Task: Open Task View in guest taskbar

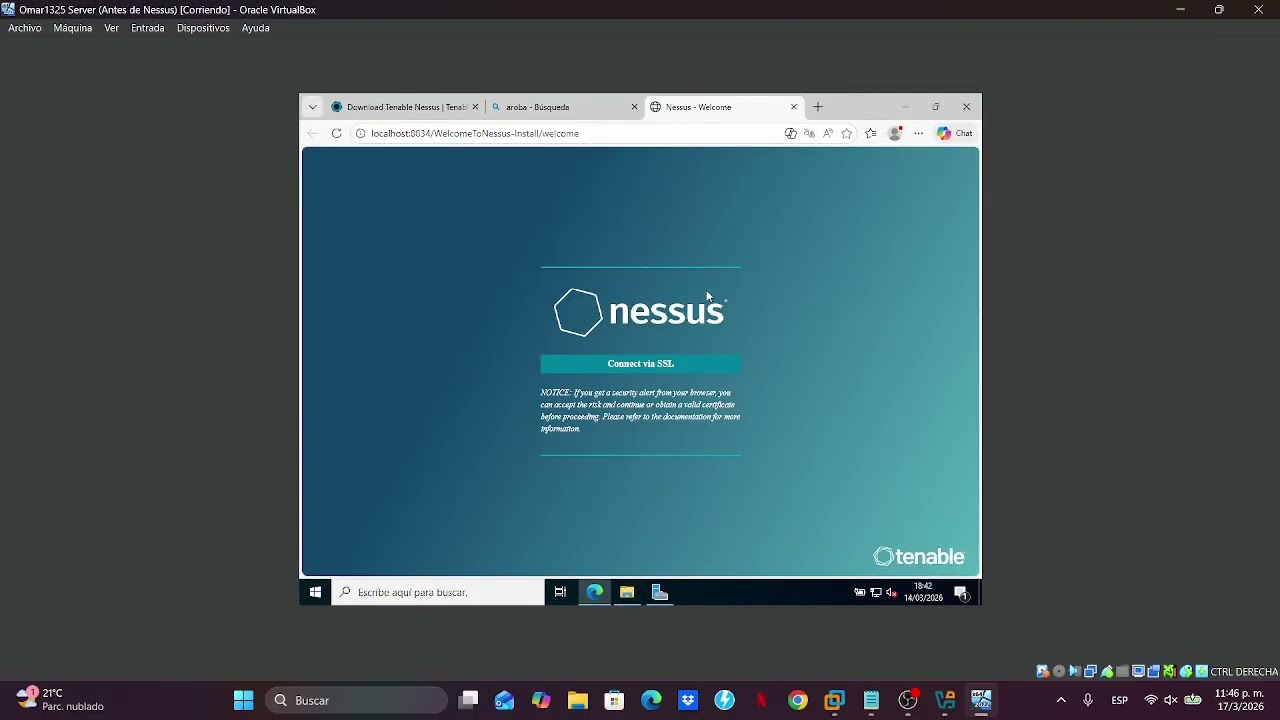Action: (560, 592)
